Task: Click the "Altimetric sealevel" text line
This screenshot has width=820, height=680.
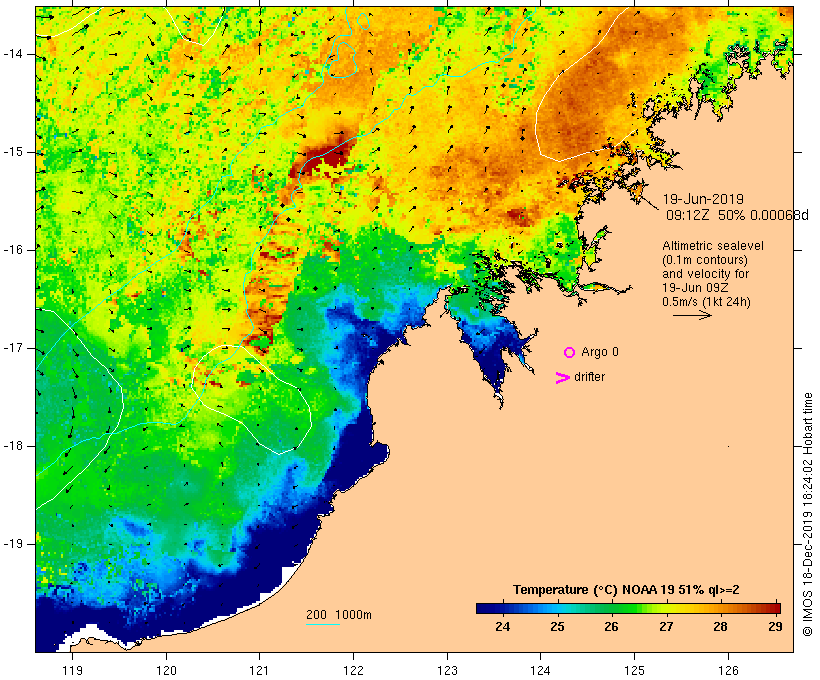Action: [713, 246]
